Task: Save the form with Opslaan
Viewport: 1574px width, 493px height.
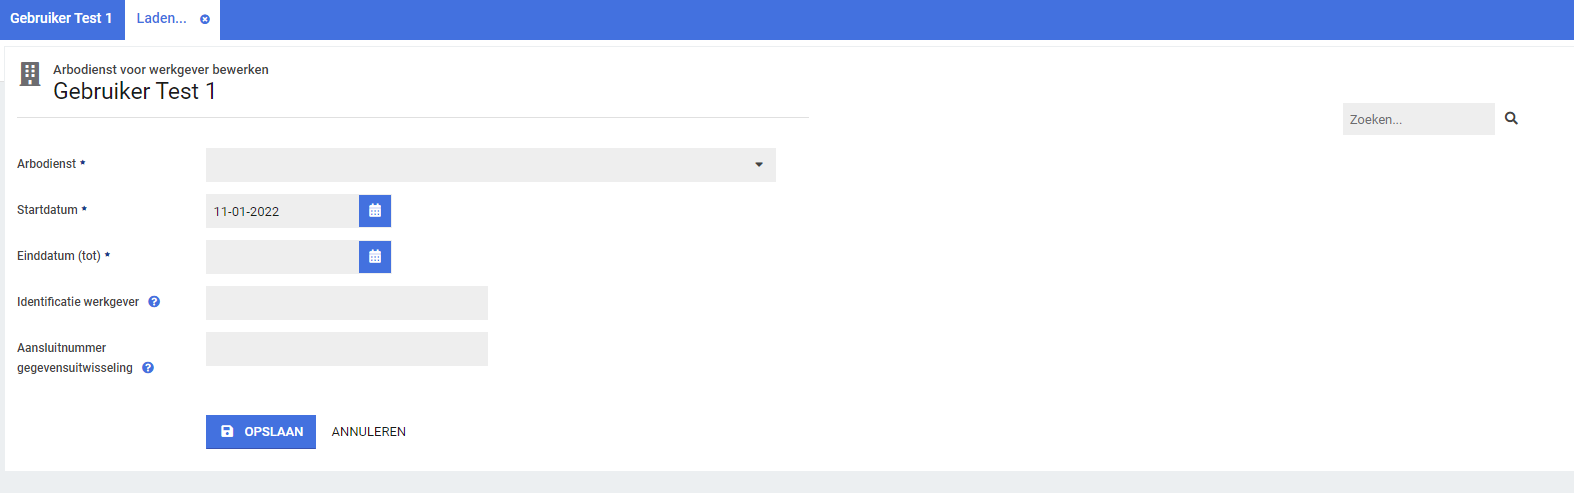Action: [x=261, y=432]
